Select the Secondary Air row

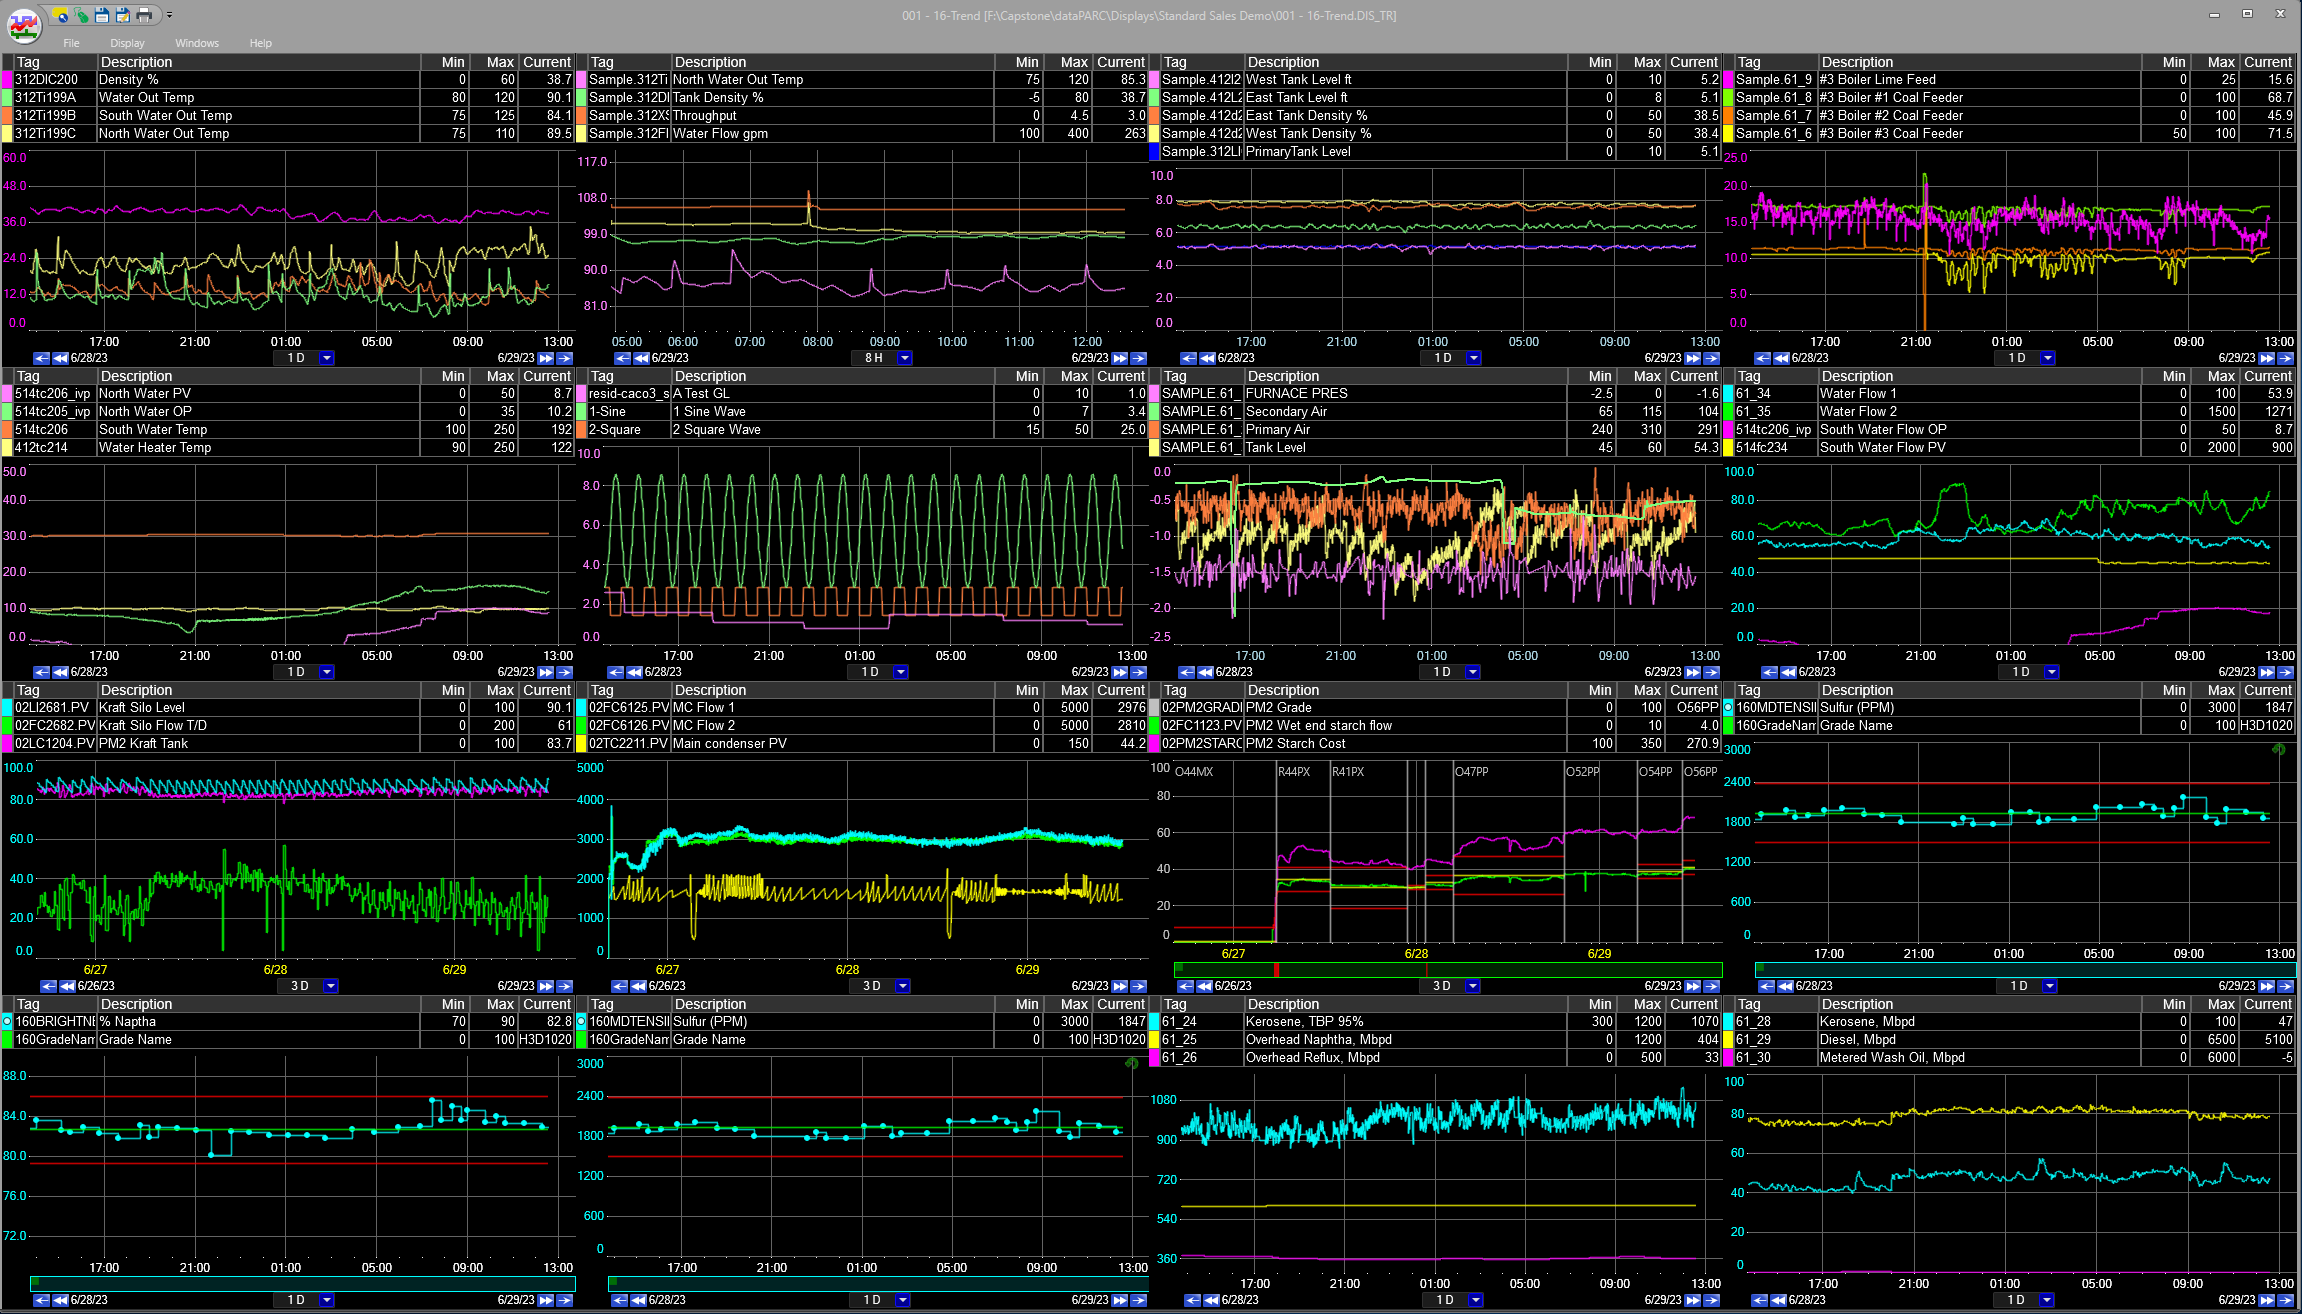point(1435,412)
